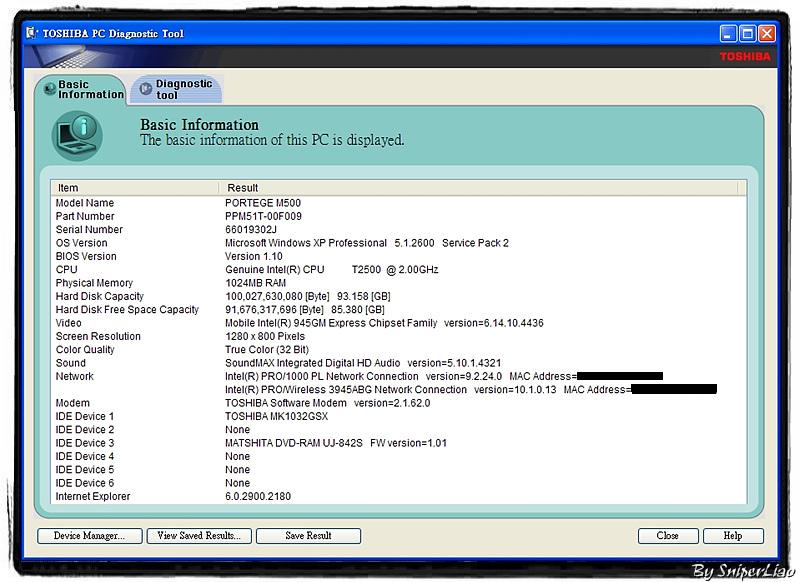Viewport: 800px width, 582px height.
Task: Select Hard Disk Free Space Capacity label
Action: pyautogui.click(x=127, y=310)
